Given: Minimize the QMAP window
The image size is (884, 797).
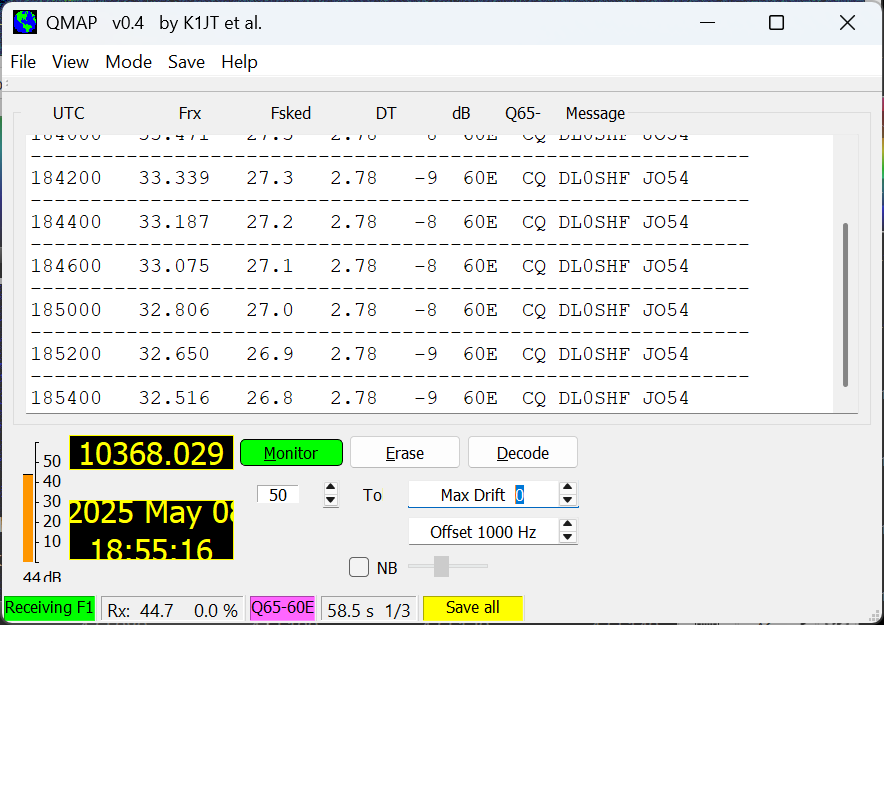Looking at the screenshot, I should (x=708, y=23).
